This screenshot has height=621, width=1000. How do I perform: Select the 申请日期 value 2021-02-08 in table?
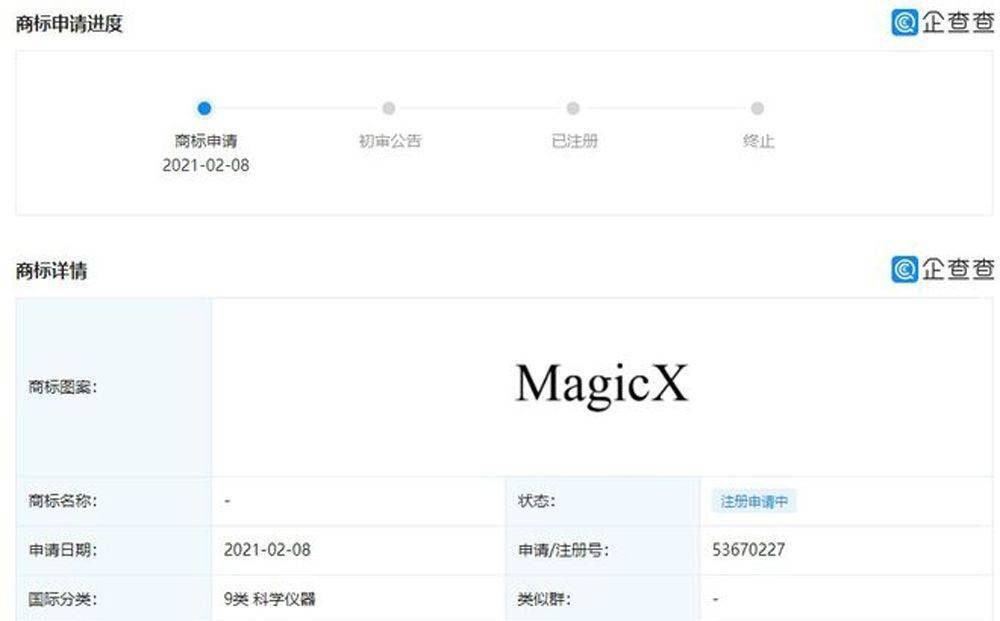pos(267,550)
